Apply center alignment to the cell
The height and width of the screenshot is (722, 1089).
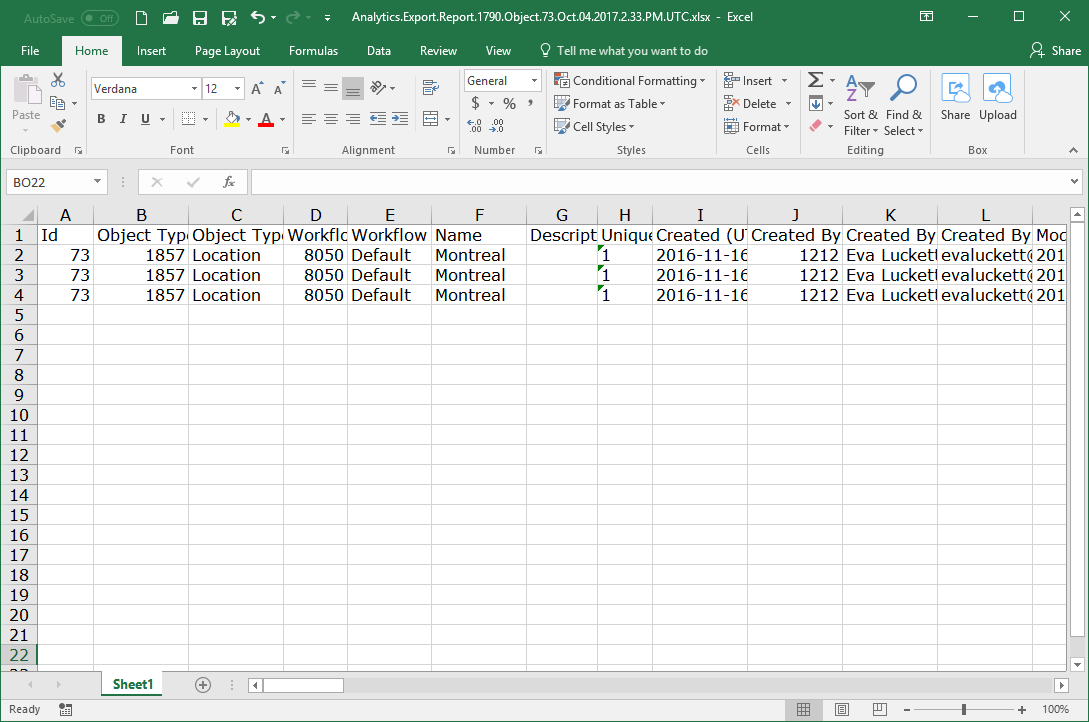[330, 118]
